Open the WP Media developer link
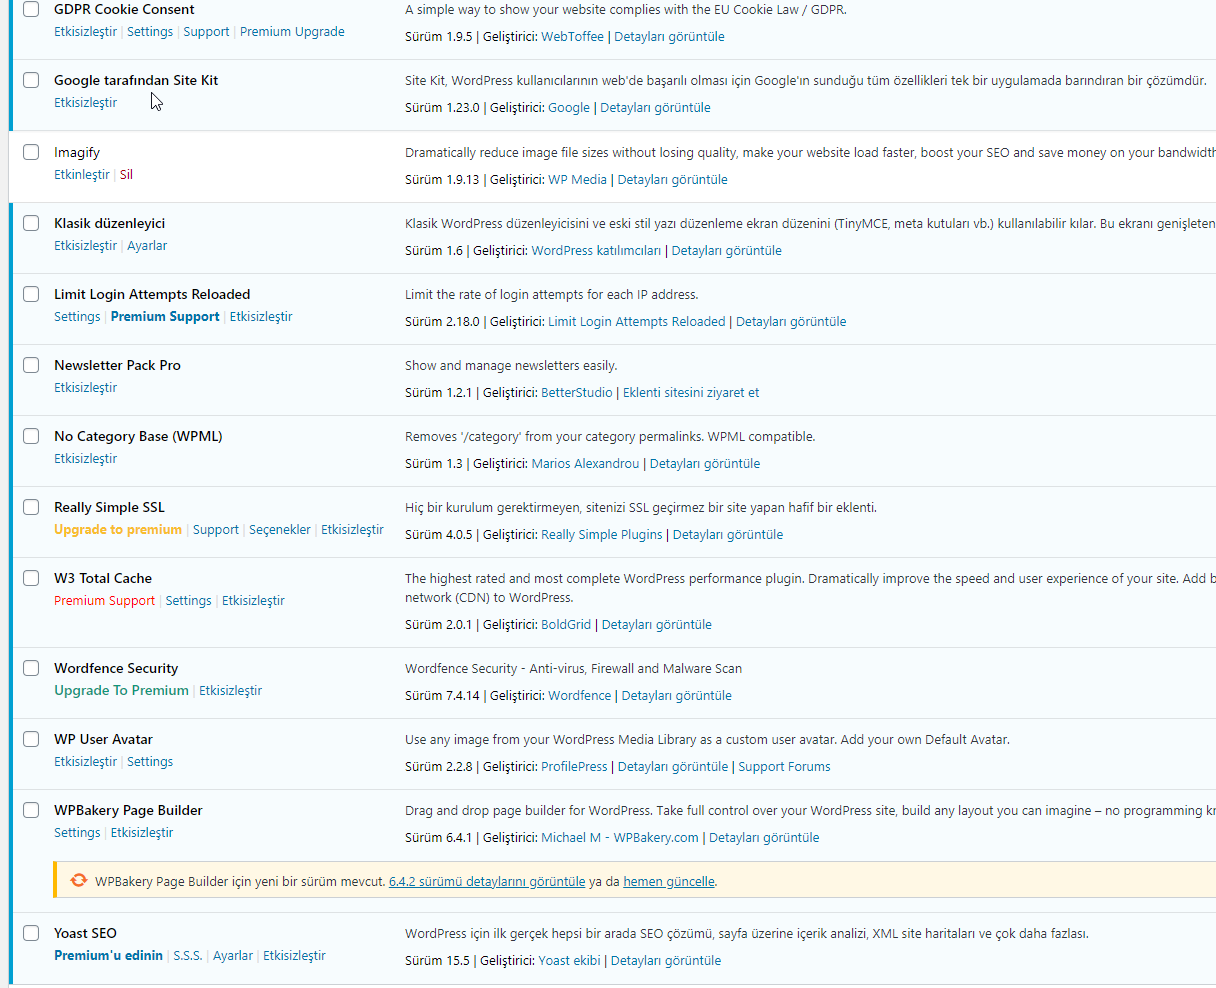The image size is (1216, 988). [x=577, y=179]
